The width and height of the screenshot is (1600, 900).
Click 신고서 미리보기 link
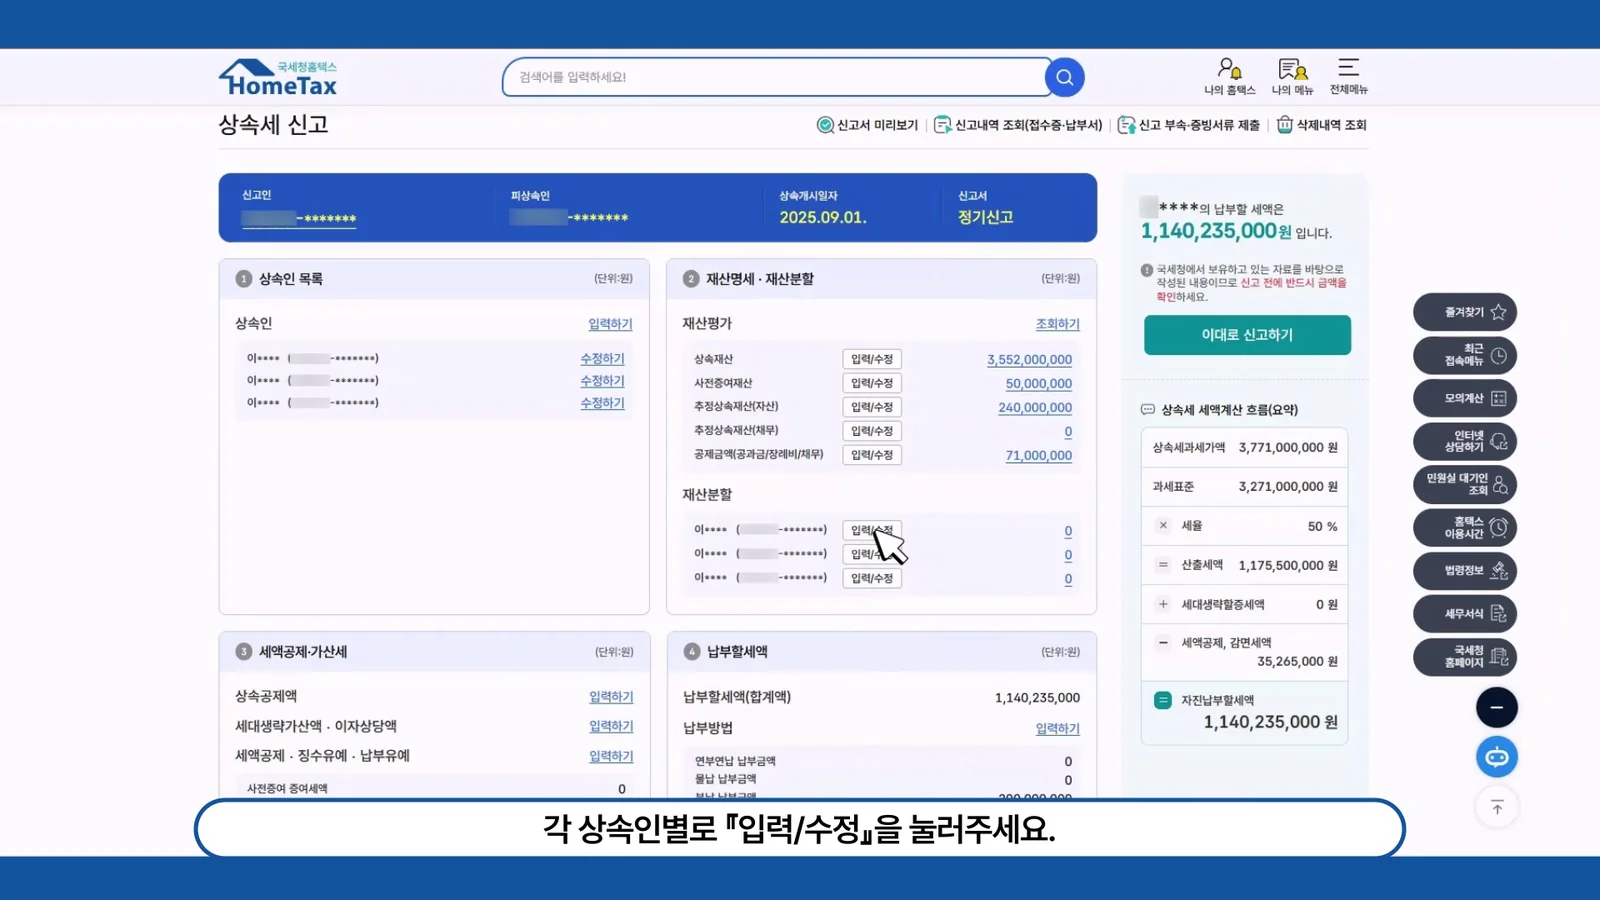(x=868, y=125)
